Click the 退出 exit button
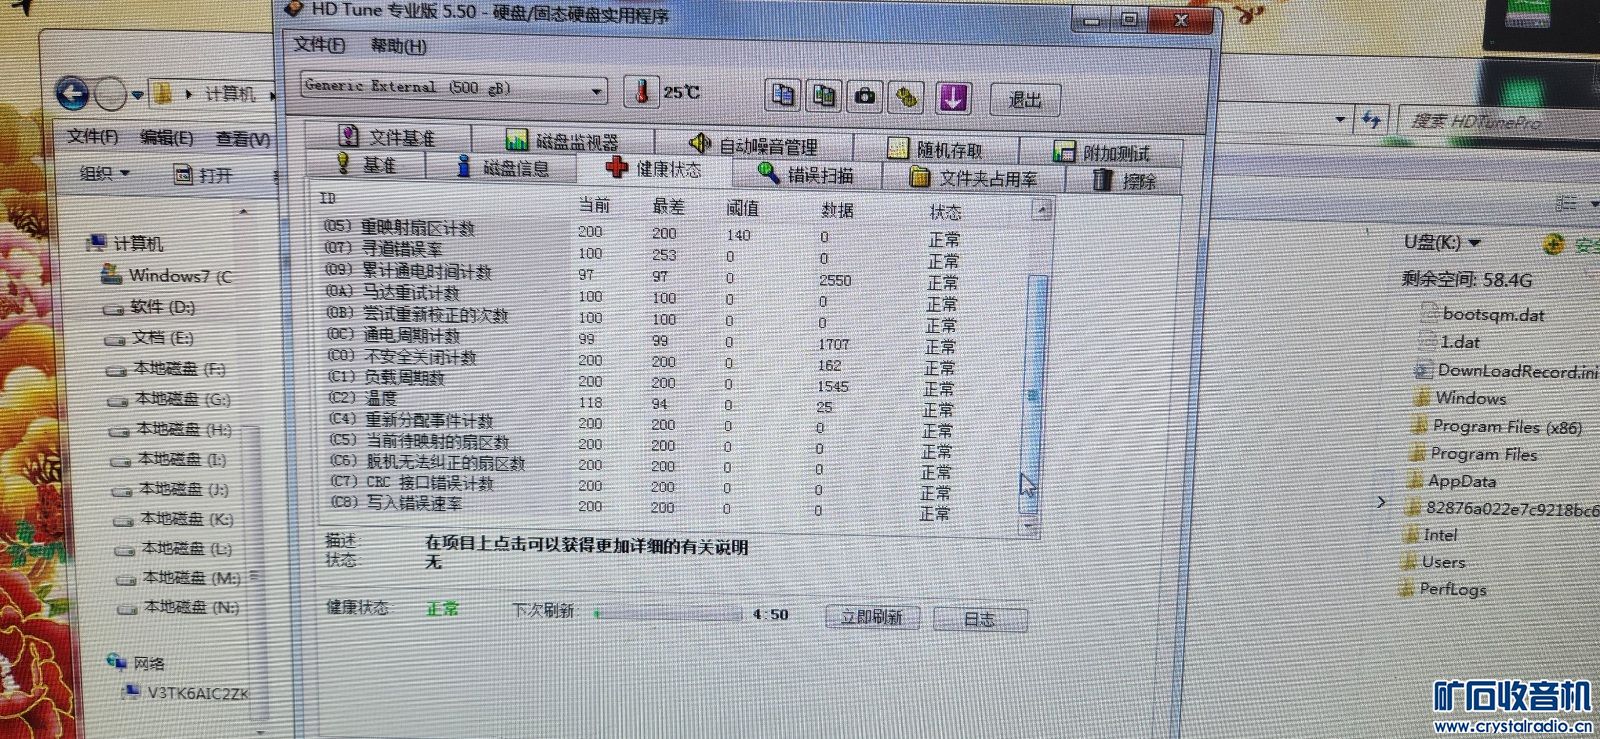 tap(1025, 100)
